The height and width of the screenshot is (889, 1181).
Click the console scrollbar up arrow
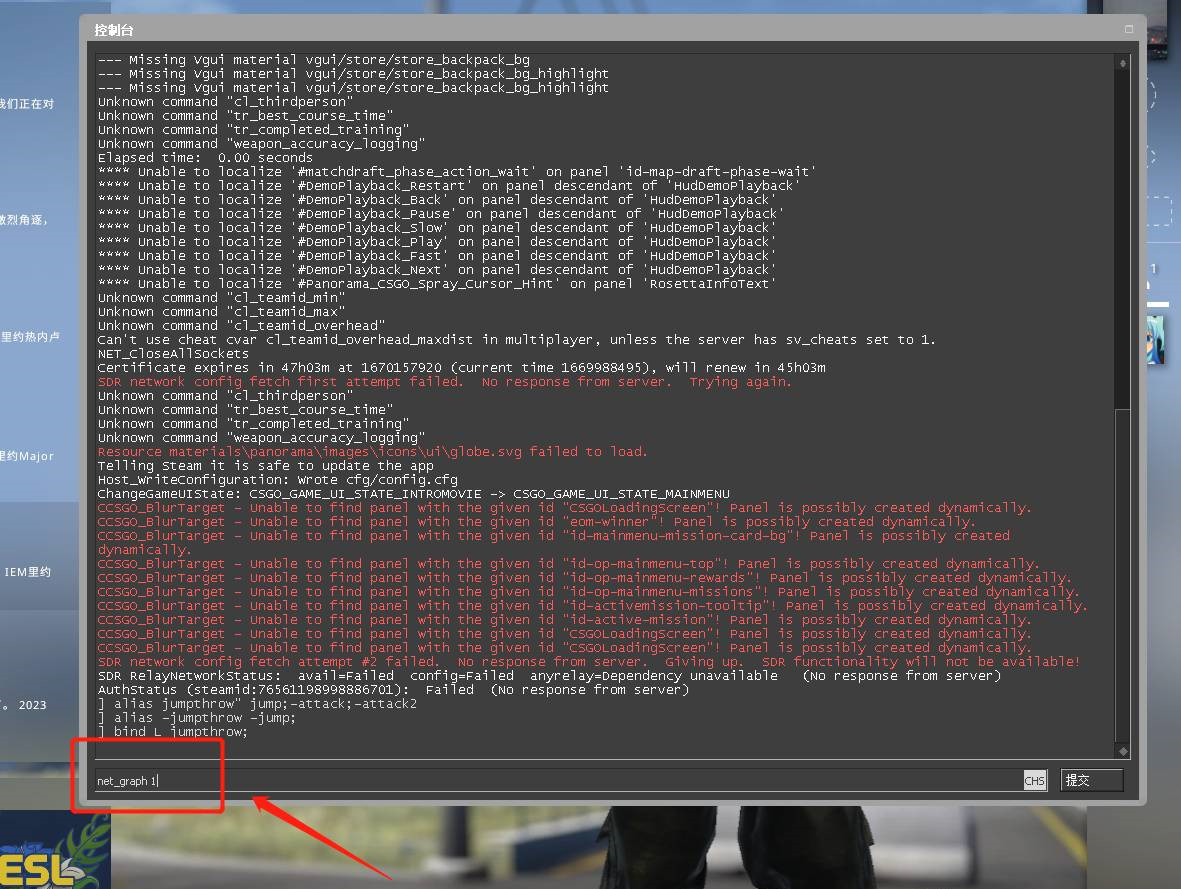[x=1122, y=63]
